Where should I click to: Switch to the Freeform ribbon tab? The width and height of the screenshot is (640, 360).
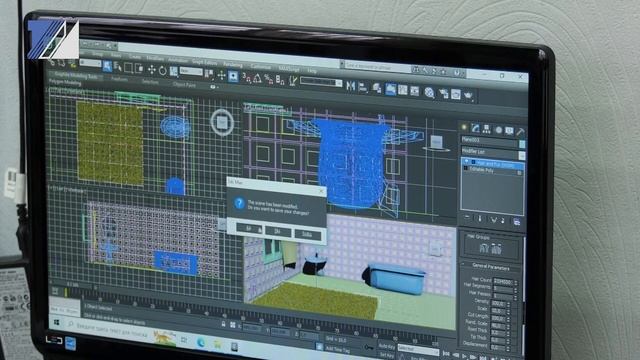119,79
